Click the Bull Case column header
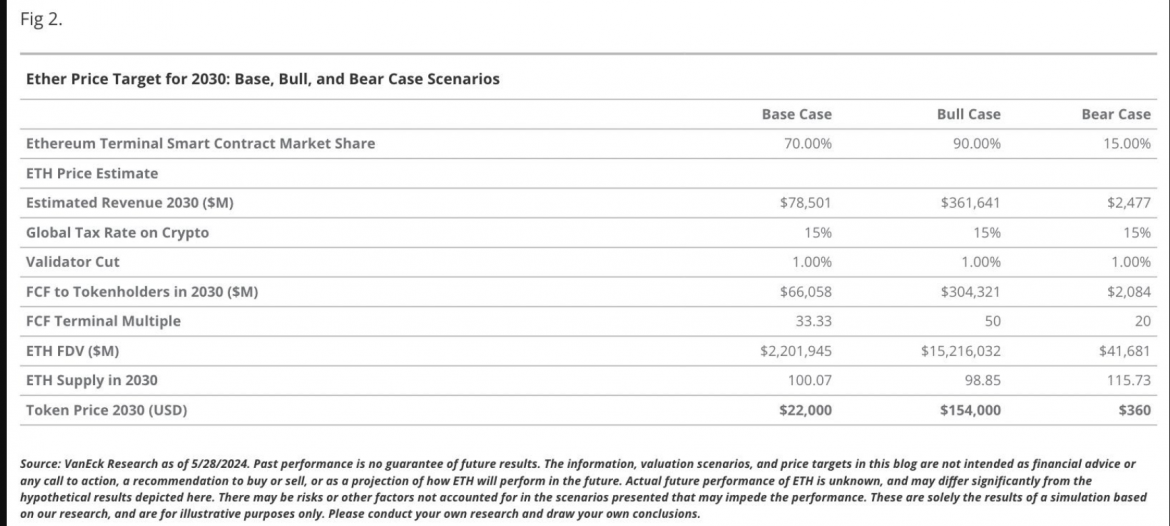This screenshot has height=526, width=1170. click(x=968, y=114)
